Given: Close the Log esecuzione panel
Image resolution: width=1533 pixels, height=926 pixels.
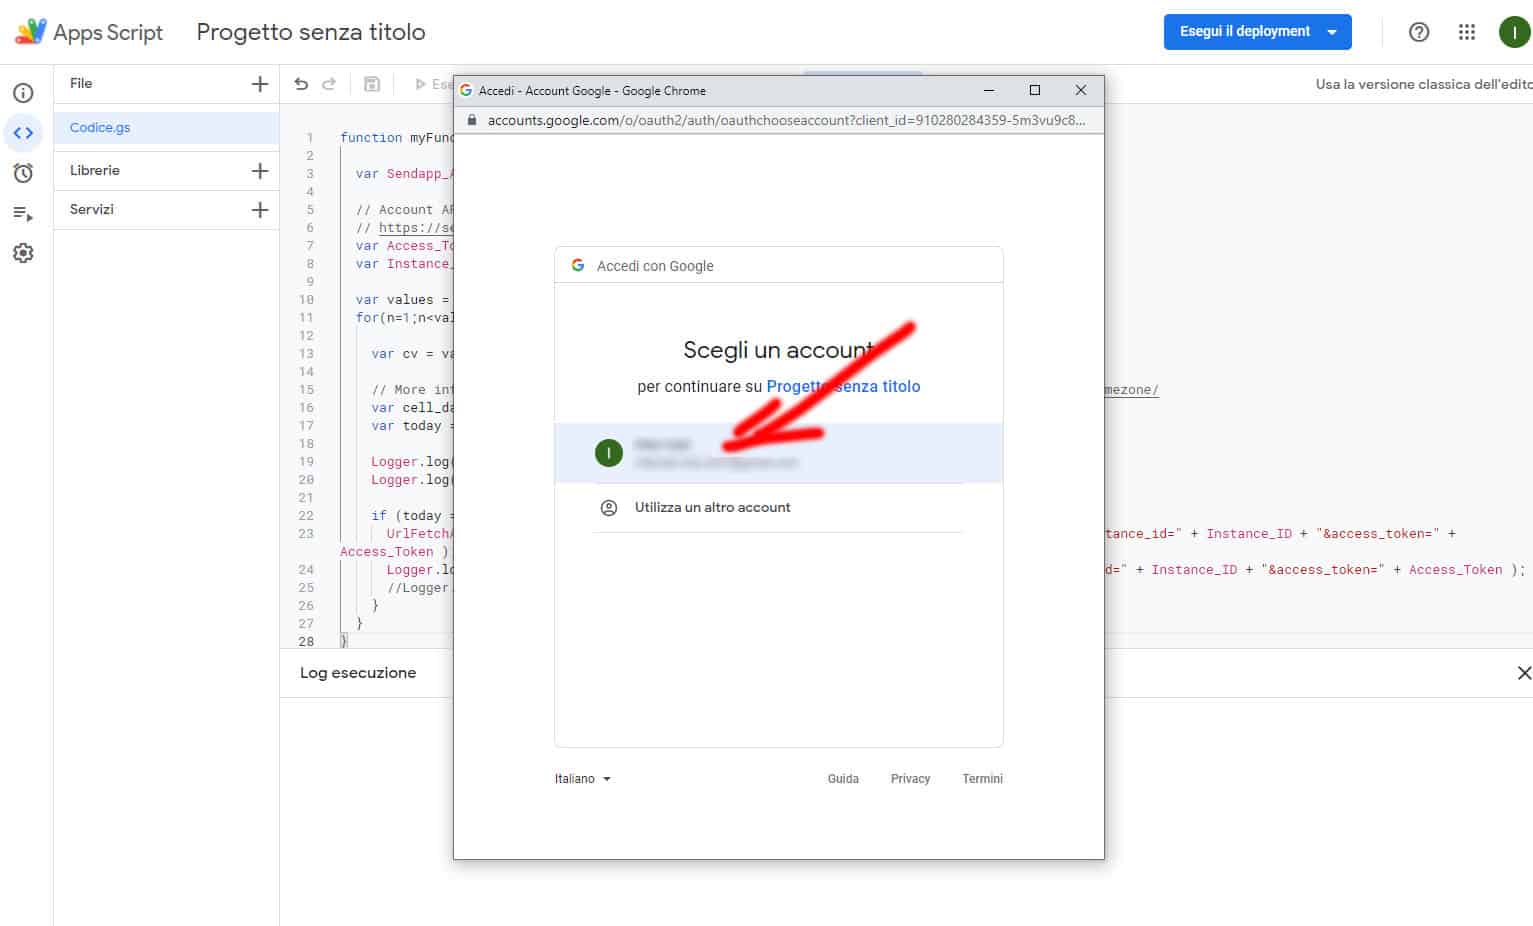Looking at the screenshot, I should click(x=1523, y=673).
